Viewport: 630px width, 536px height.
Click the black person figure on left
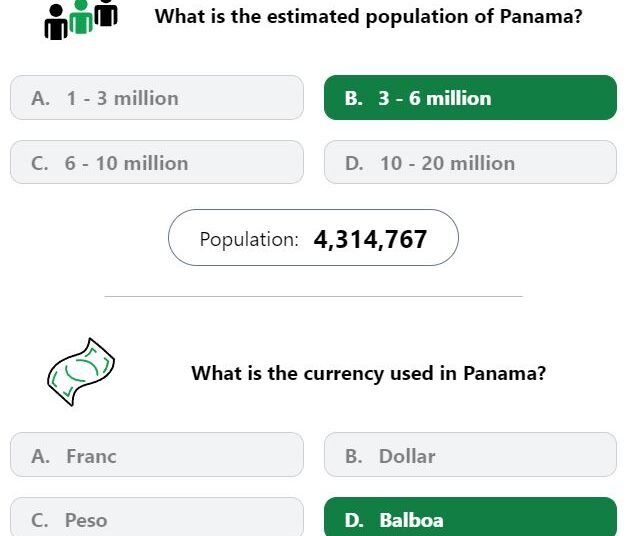point(56,23)
